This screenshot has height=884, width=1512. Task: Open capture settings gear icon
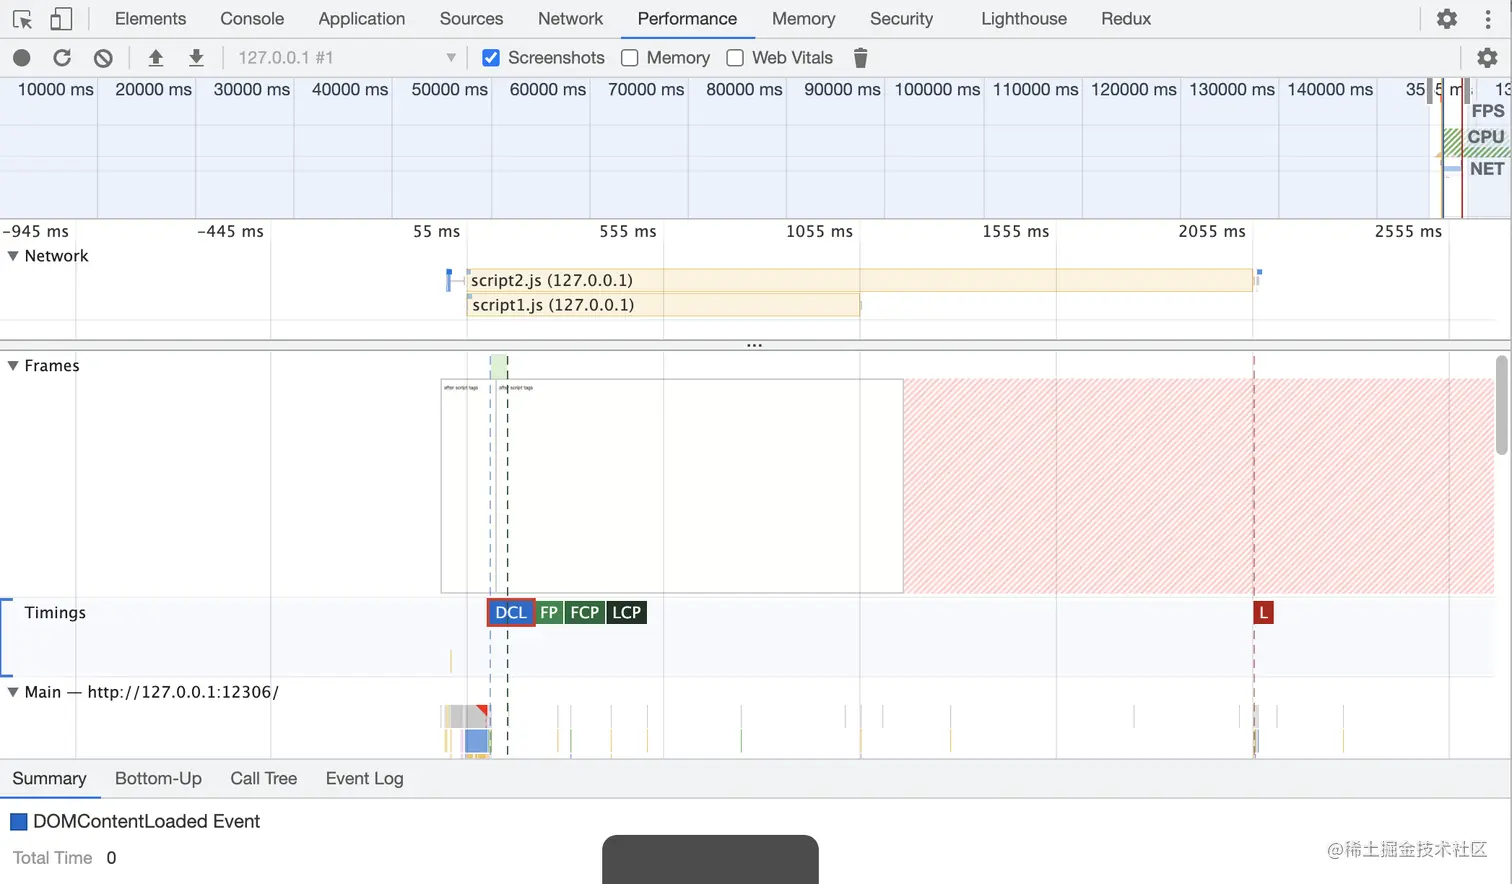click(1487, 58)
